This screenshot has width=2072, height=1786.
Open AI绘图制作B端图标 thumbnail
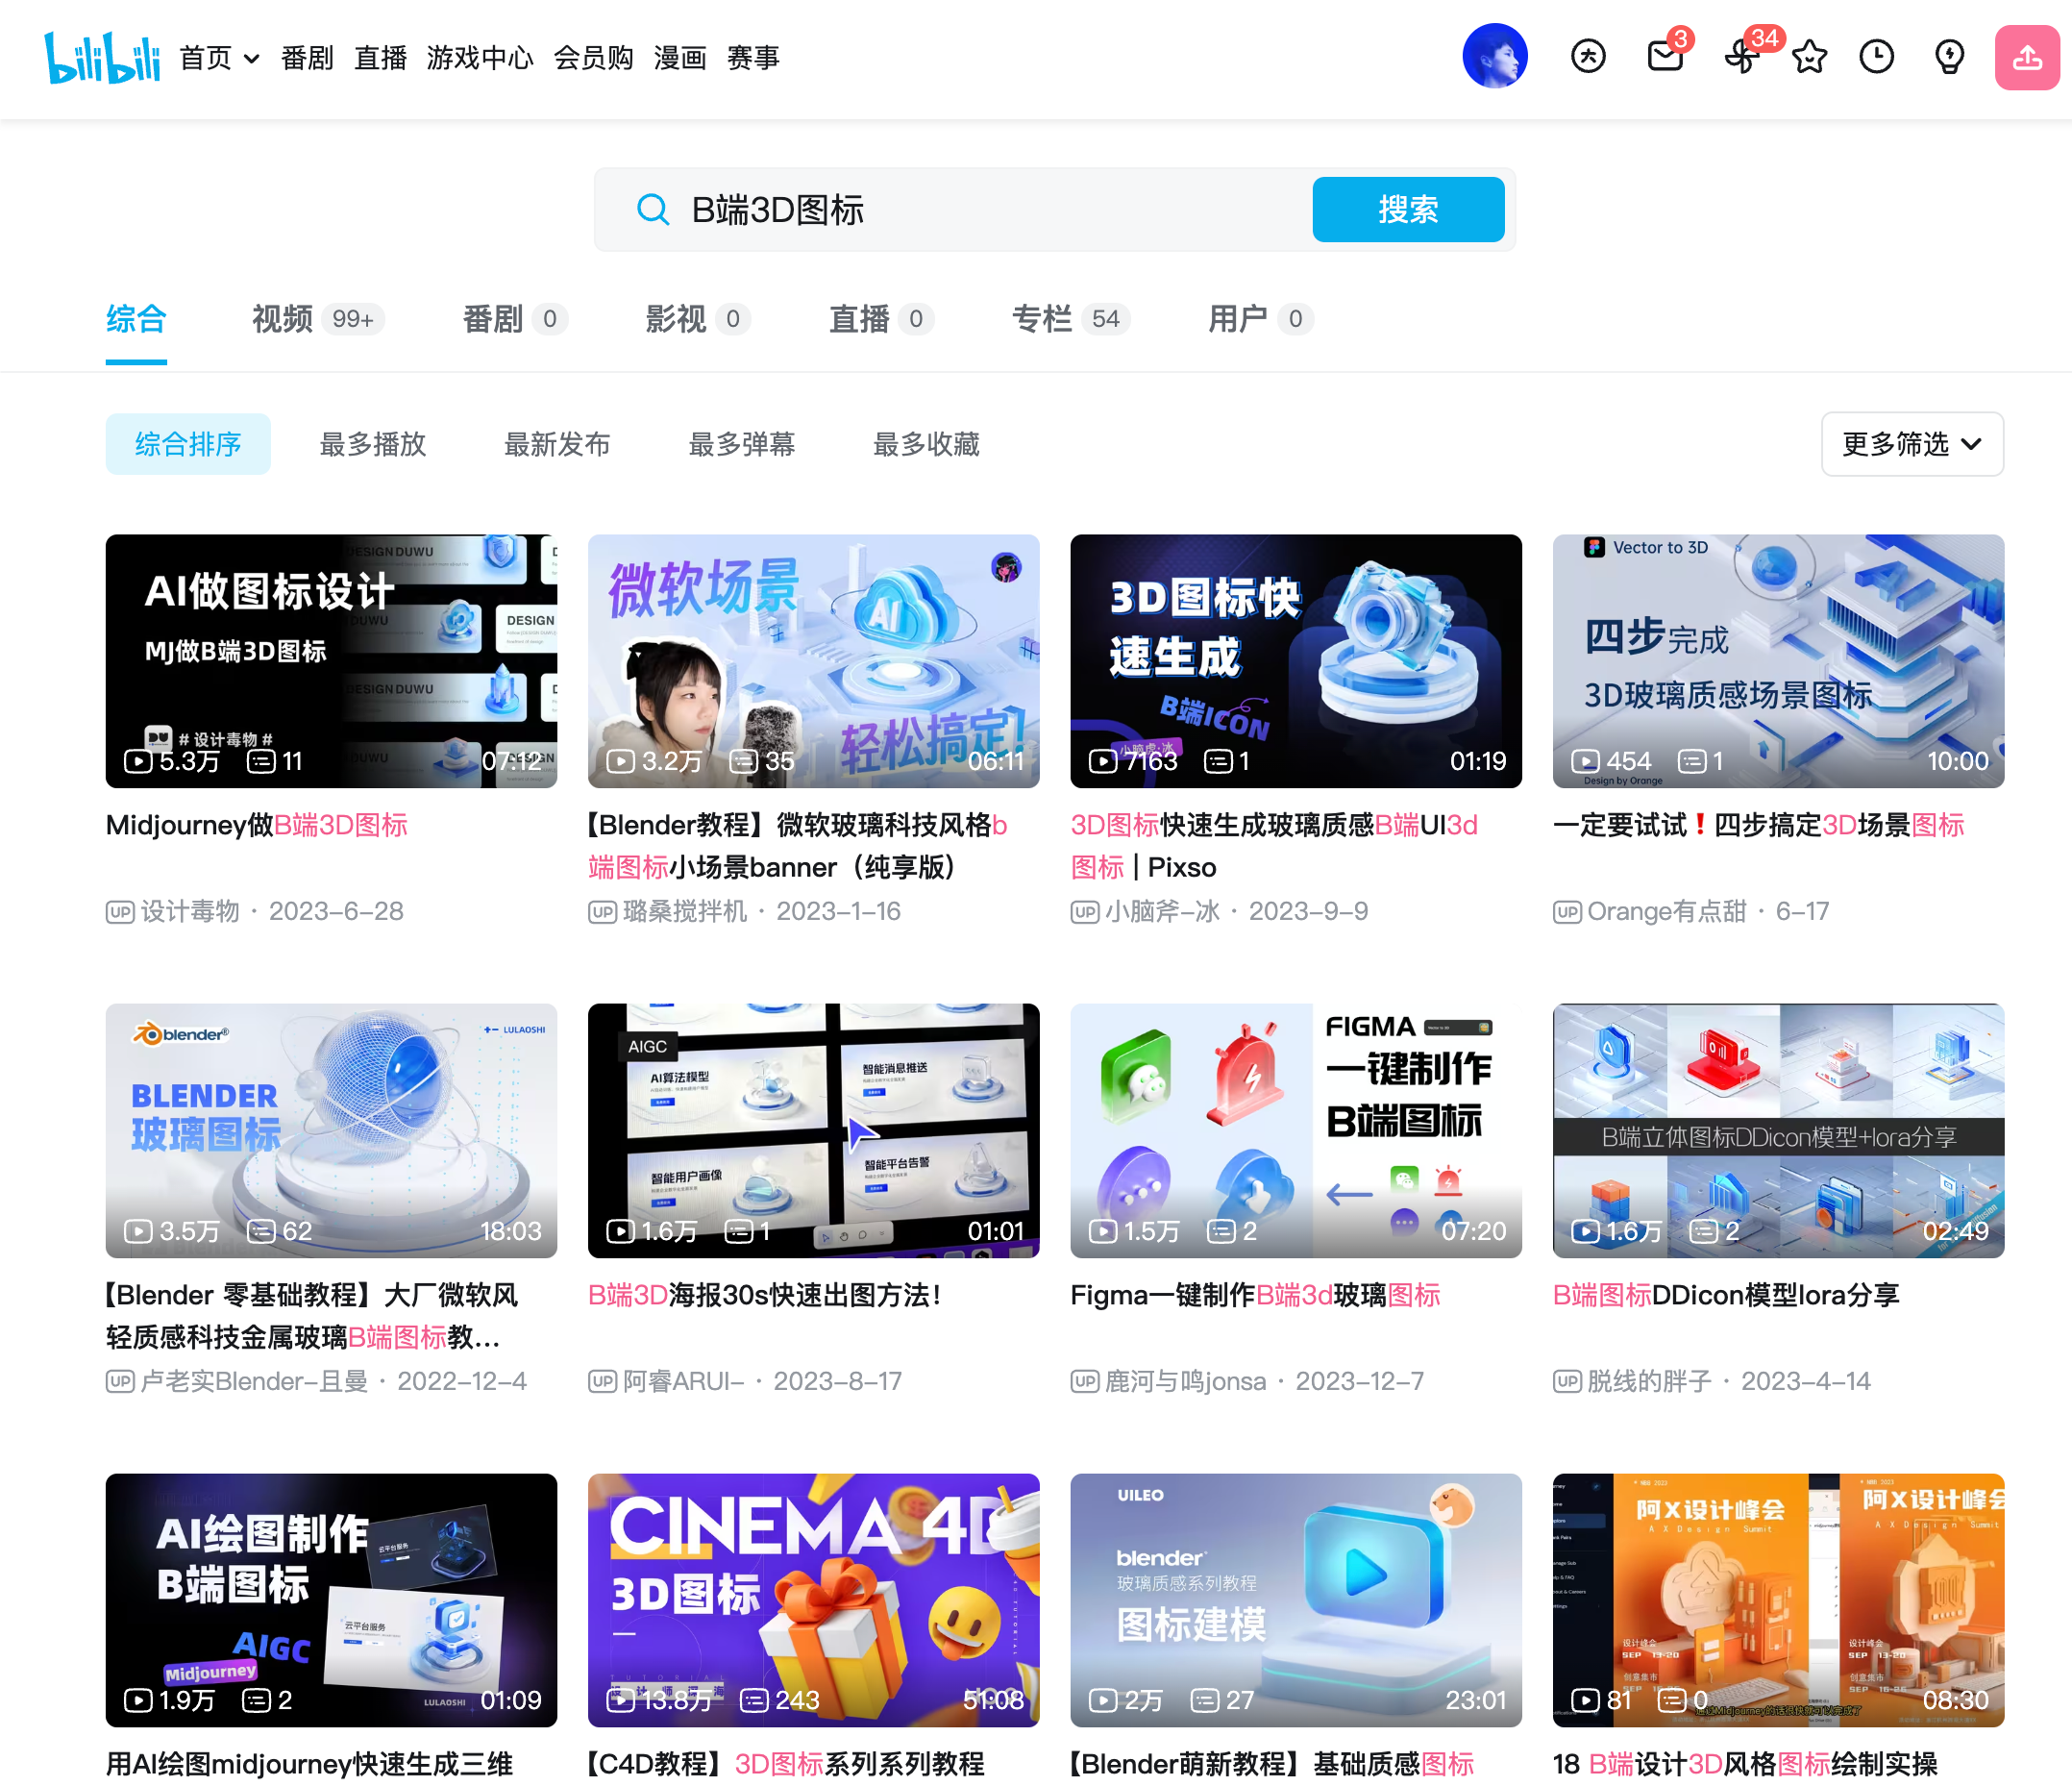point(331,1600)
